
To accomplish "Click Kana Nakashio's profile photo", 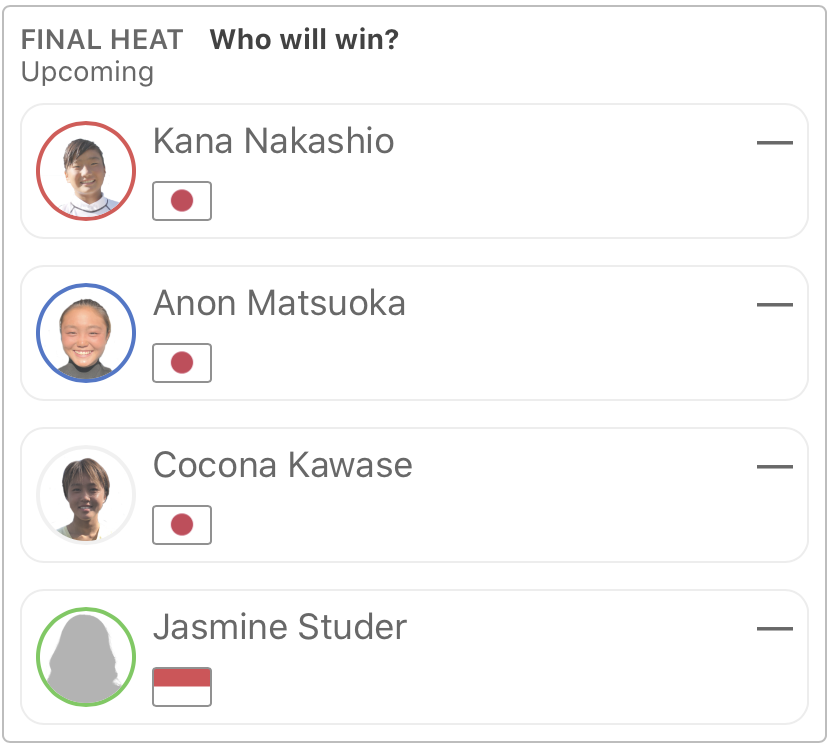I will [86, 171].
